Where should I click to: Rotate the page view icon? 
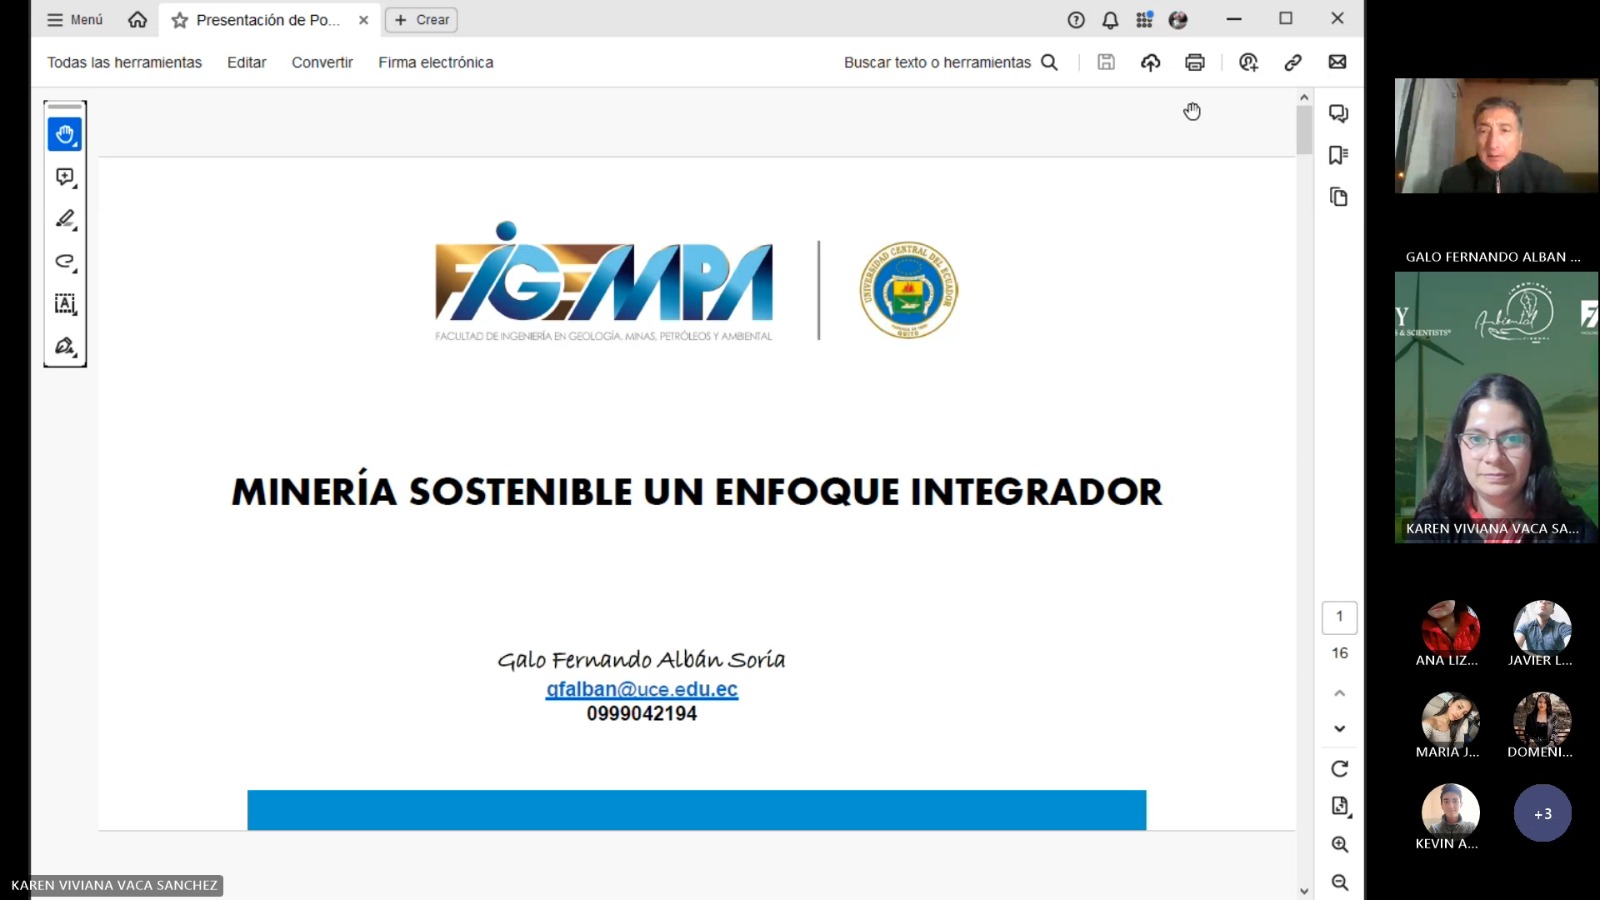click(1340, 769)
